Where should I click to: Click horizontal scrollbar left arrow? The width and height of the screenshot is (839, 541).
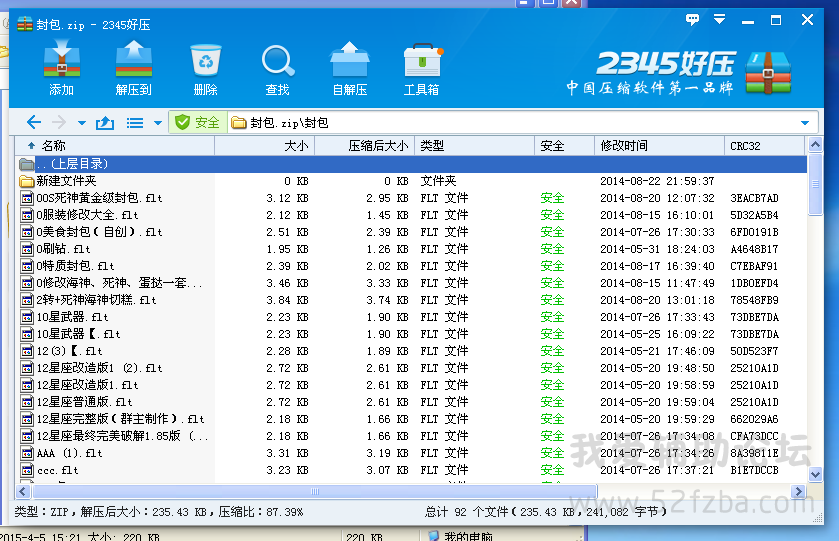22,491
